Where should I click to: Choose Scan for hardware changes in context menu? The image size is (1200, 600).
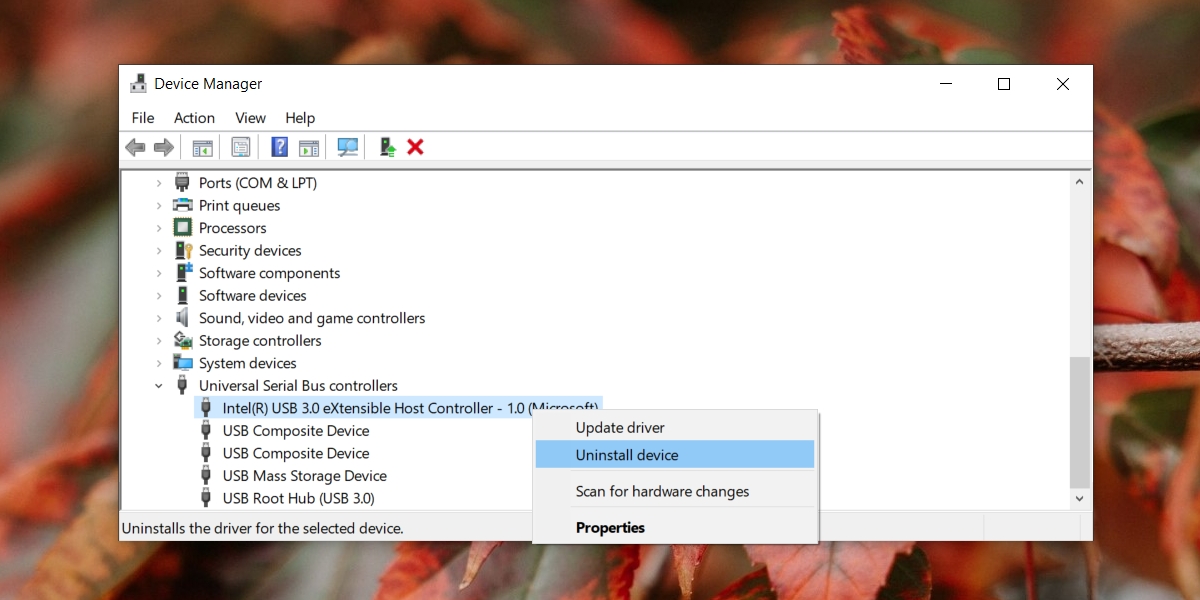click(675, 492)
